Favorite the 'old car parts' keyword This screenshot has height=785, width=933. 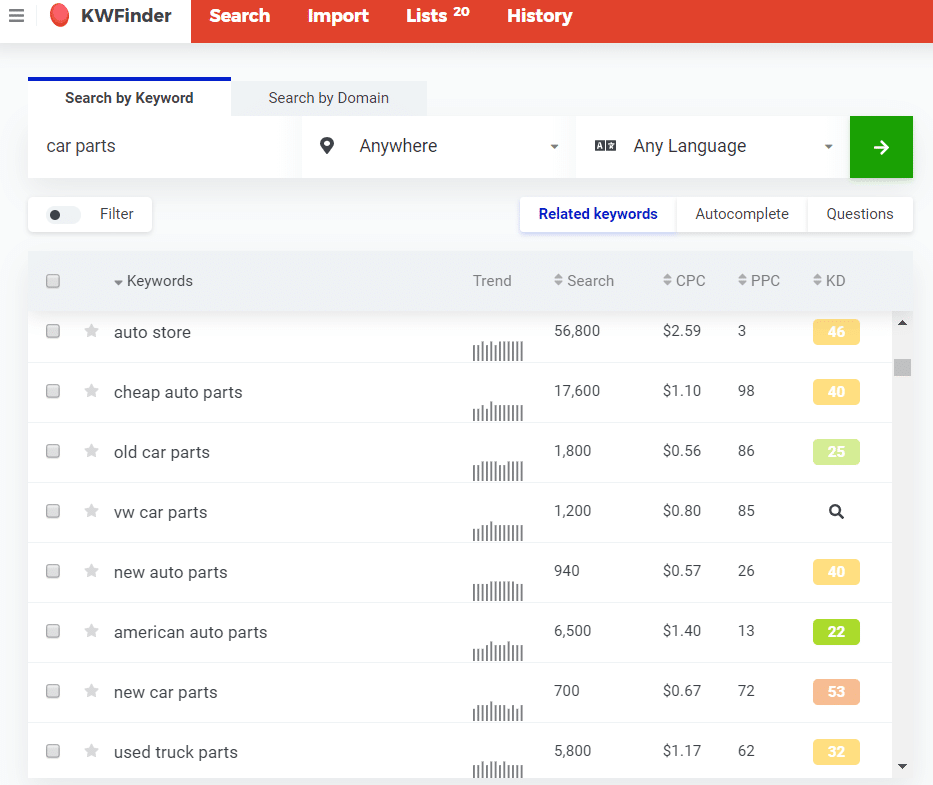92,451
